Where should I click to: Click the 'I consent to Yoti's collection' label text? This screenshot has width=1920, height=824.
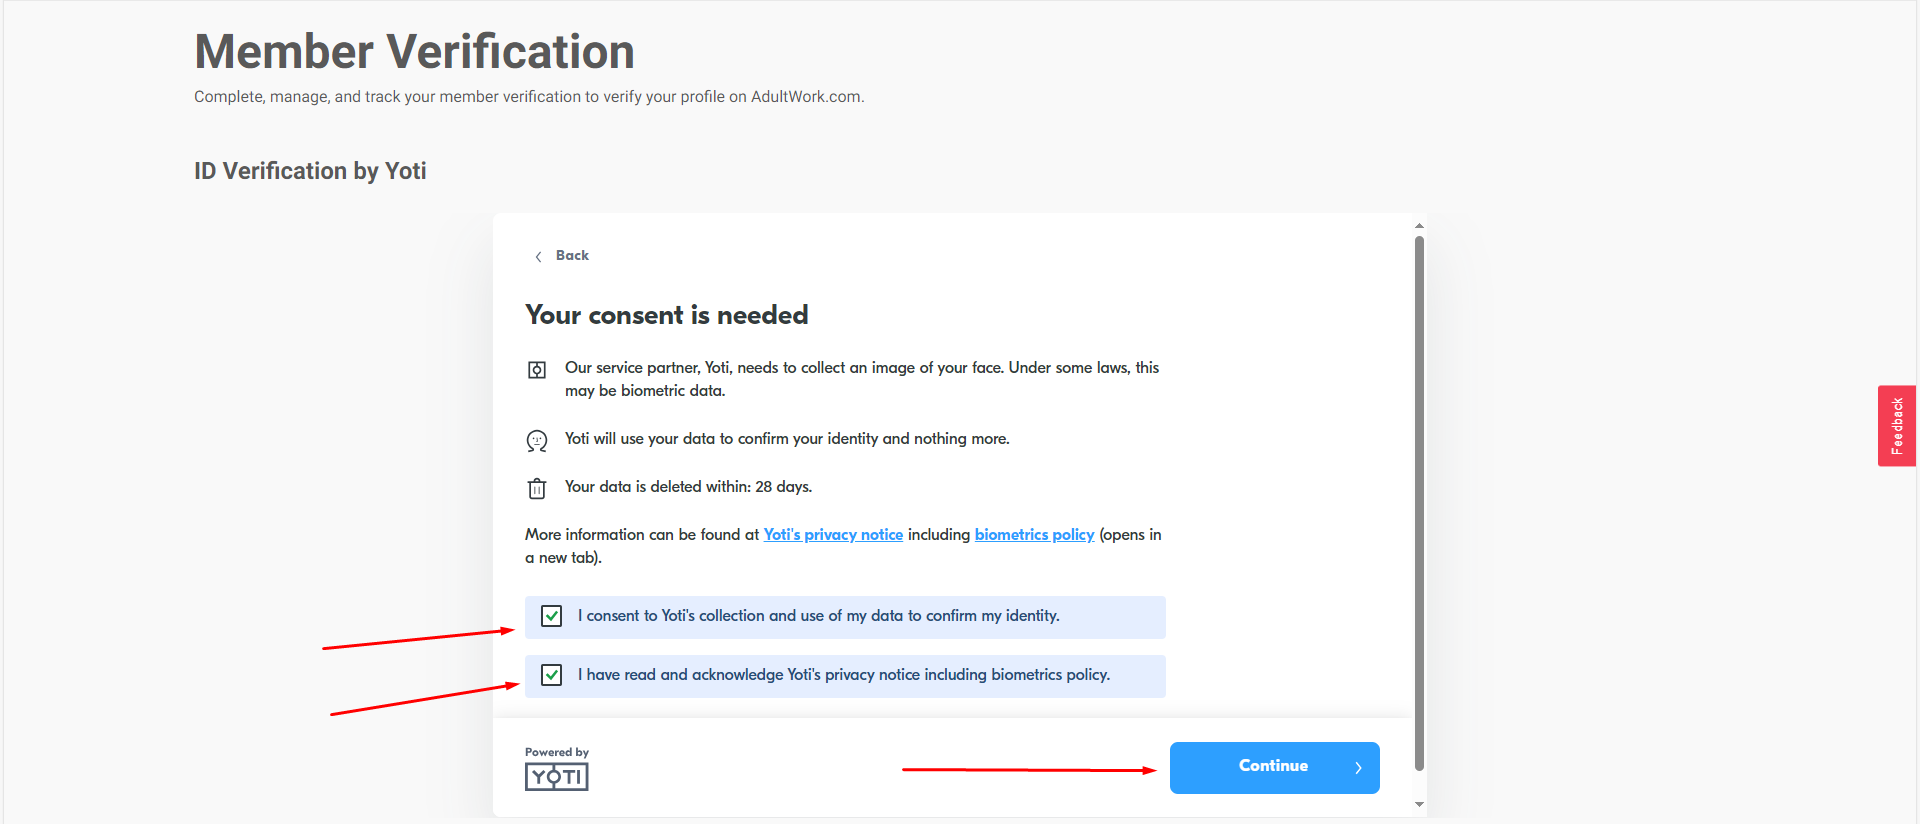coord(818,616)
